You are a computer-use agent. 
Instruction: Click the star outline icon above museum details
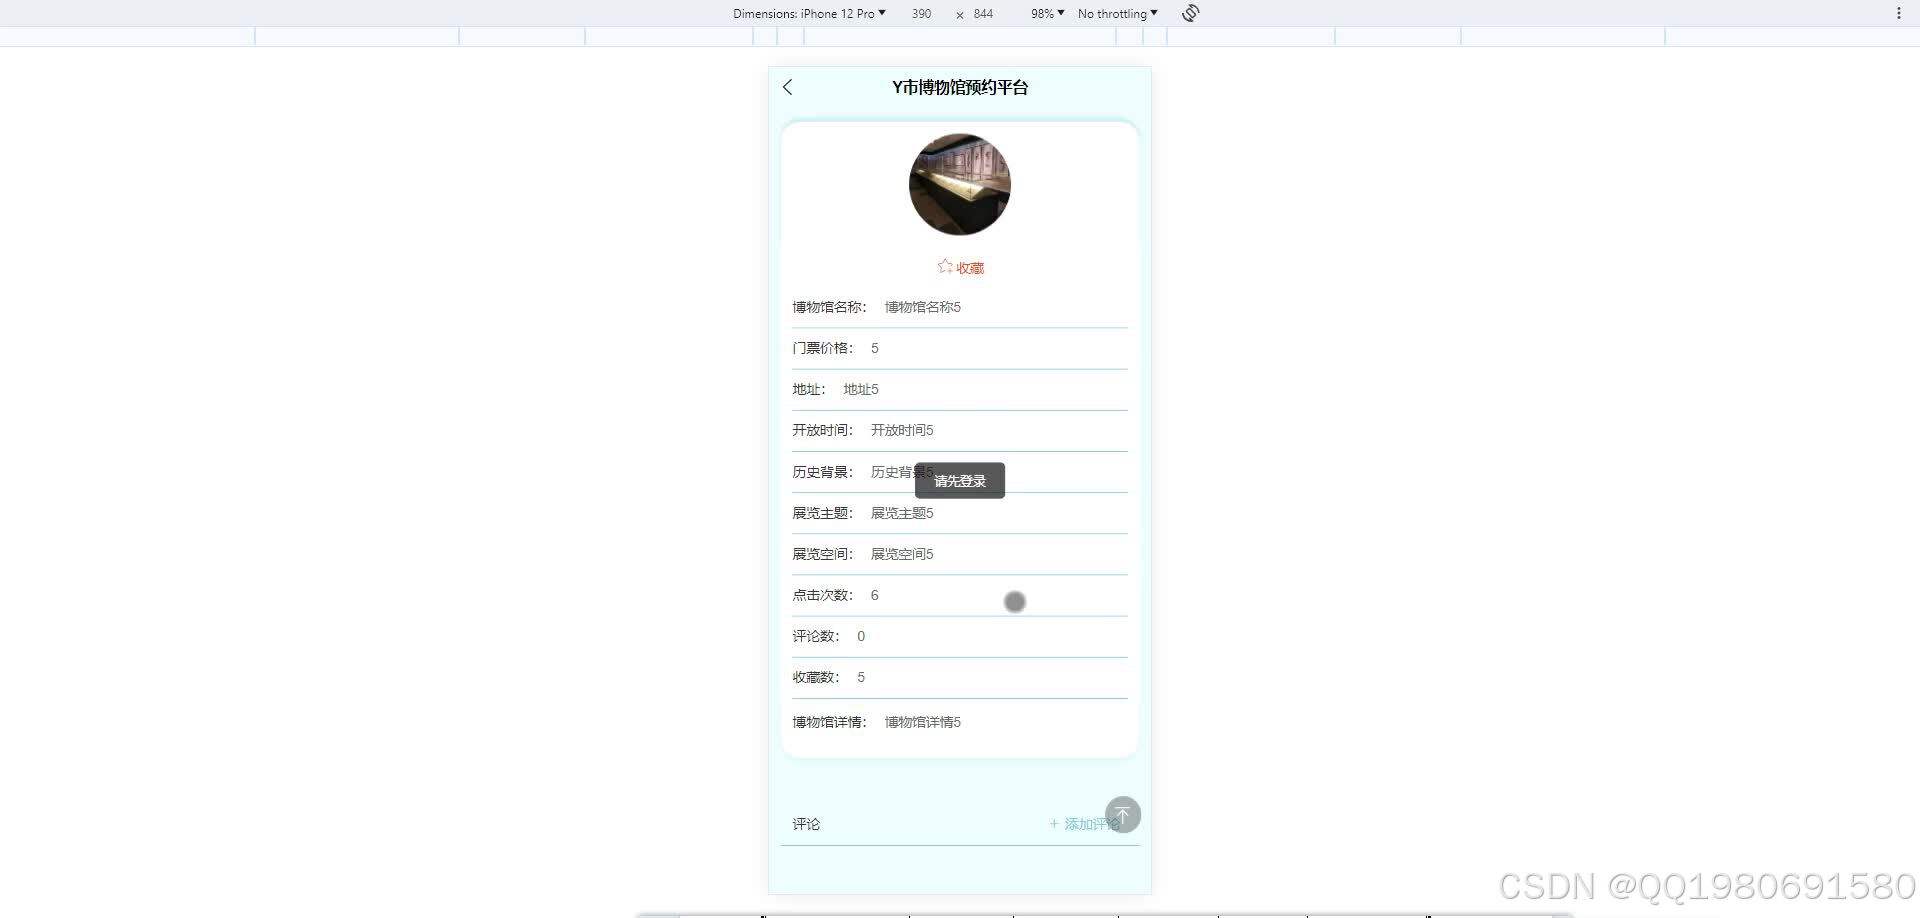point(943,266)
